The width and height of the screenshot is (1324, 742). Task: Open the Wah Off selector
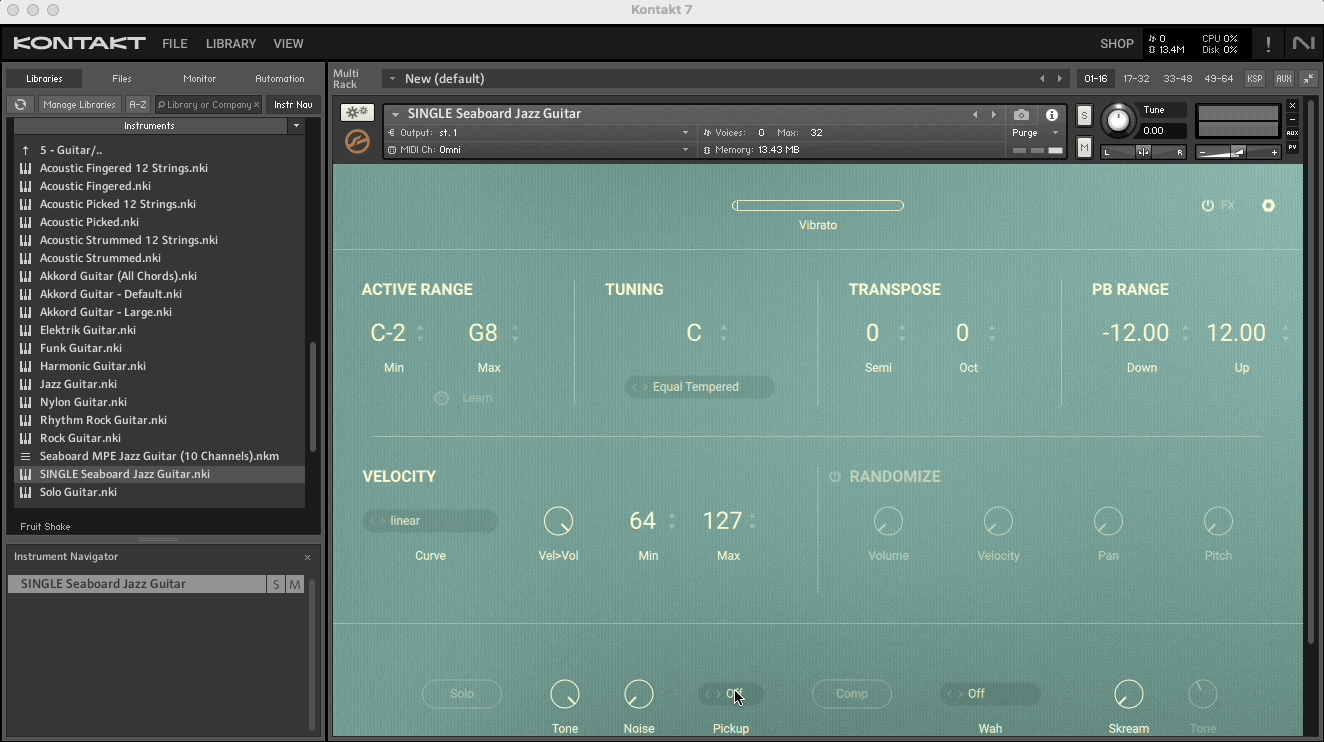pos(990,694)
